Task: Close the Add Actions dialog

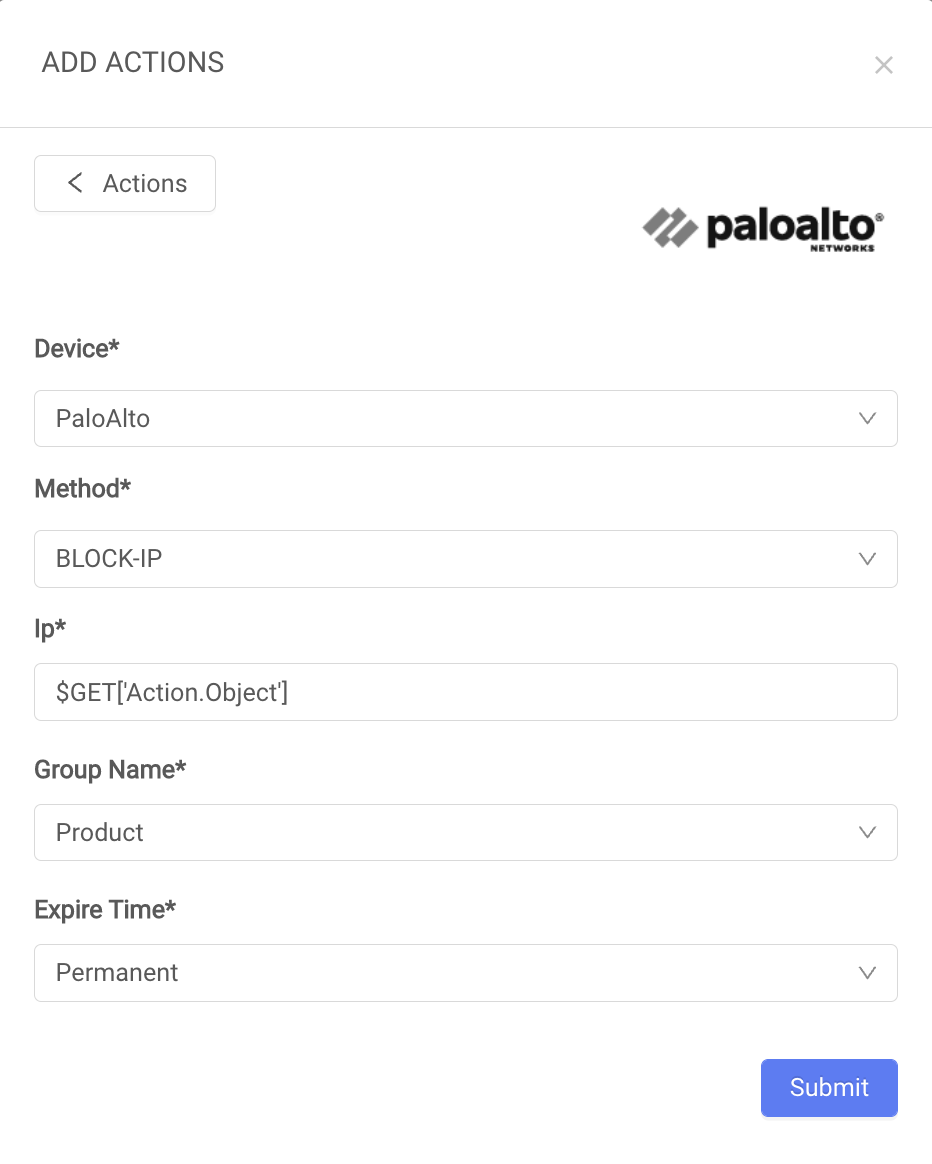Action: coord(883,65)
